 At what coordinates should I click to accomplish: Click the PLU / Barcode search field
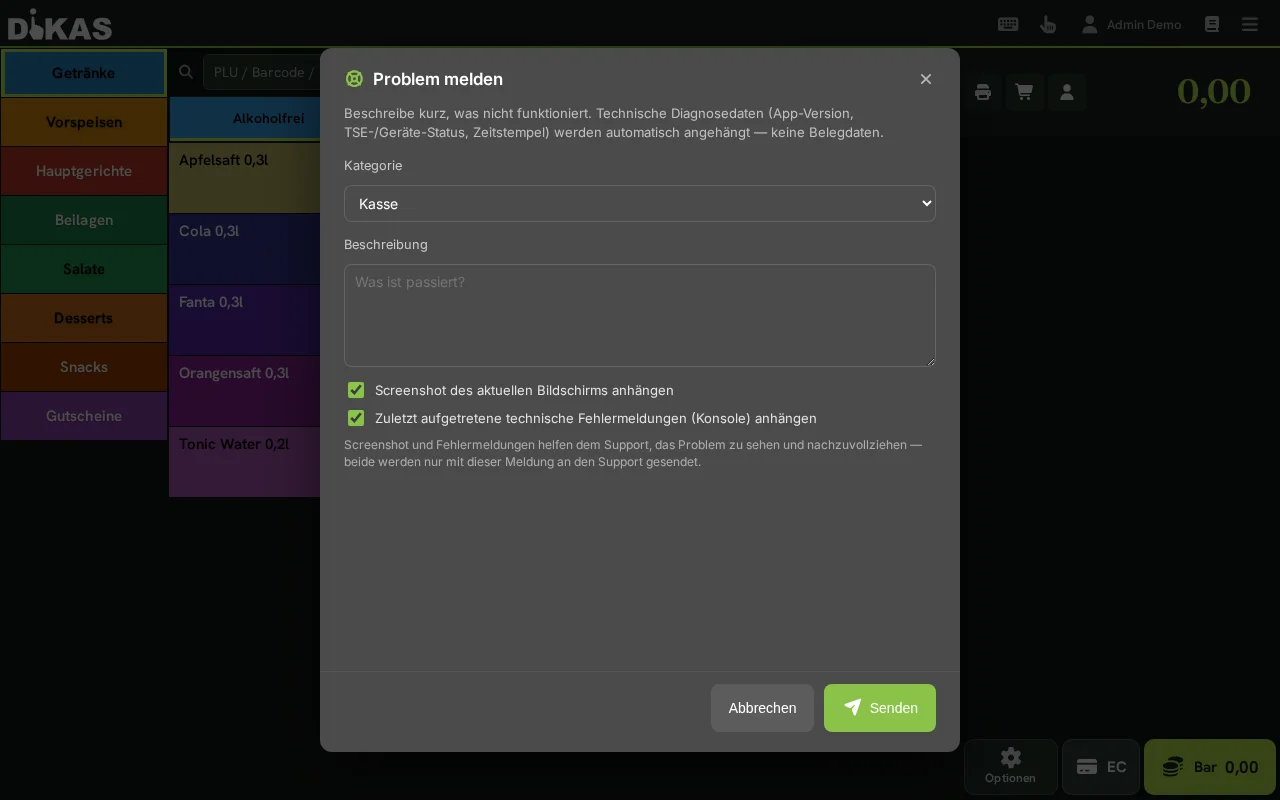[x=262, y=72]
